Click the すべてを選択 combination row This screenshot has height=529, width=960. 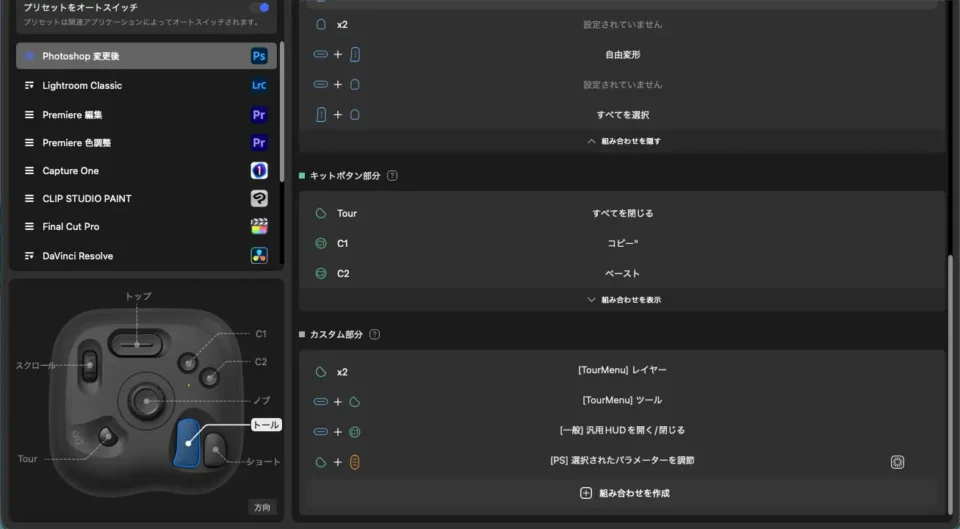(x=623, y=114)
